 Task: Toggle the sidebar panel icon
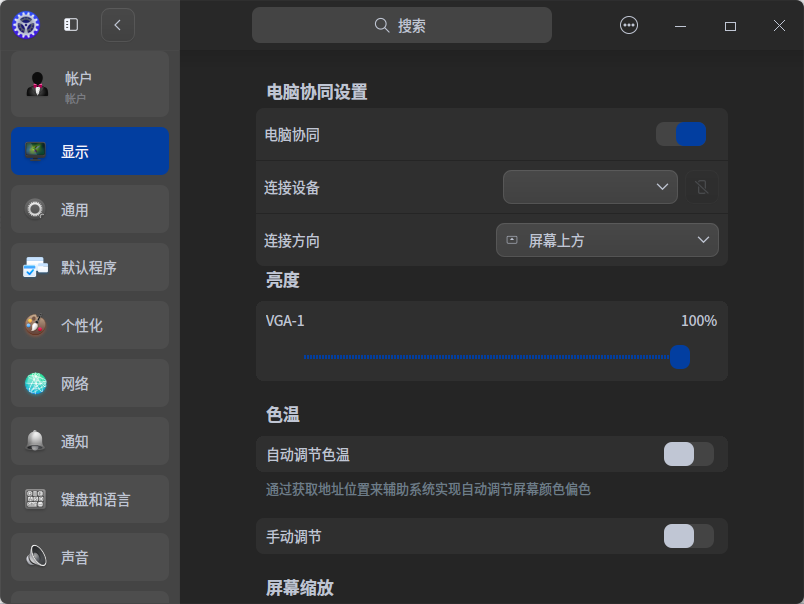click(71, 25)
